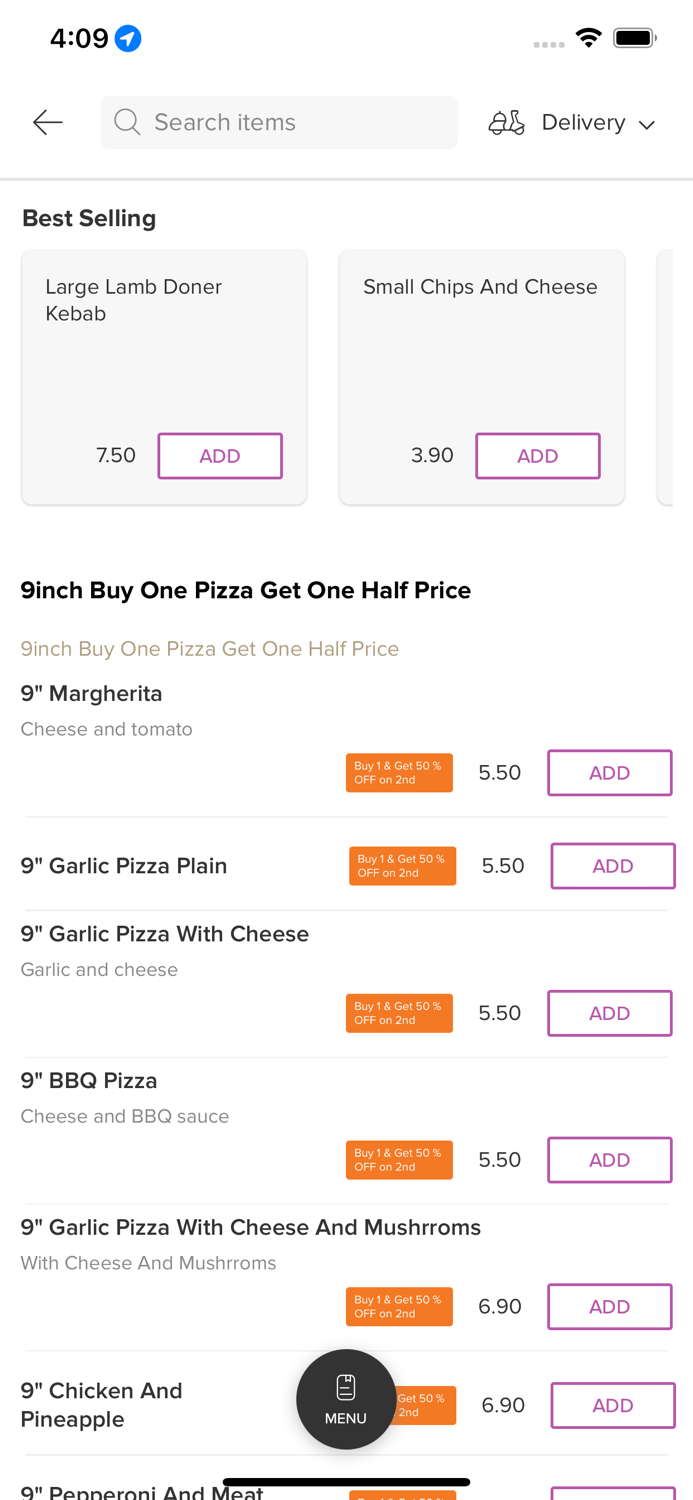Image resolution: width=693 pixels, height=1500 pixels.
Task: Select the offer badge on 9" BBQ Pizza
Action: [x=399, y=1159]
